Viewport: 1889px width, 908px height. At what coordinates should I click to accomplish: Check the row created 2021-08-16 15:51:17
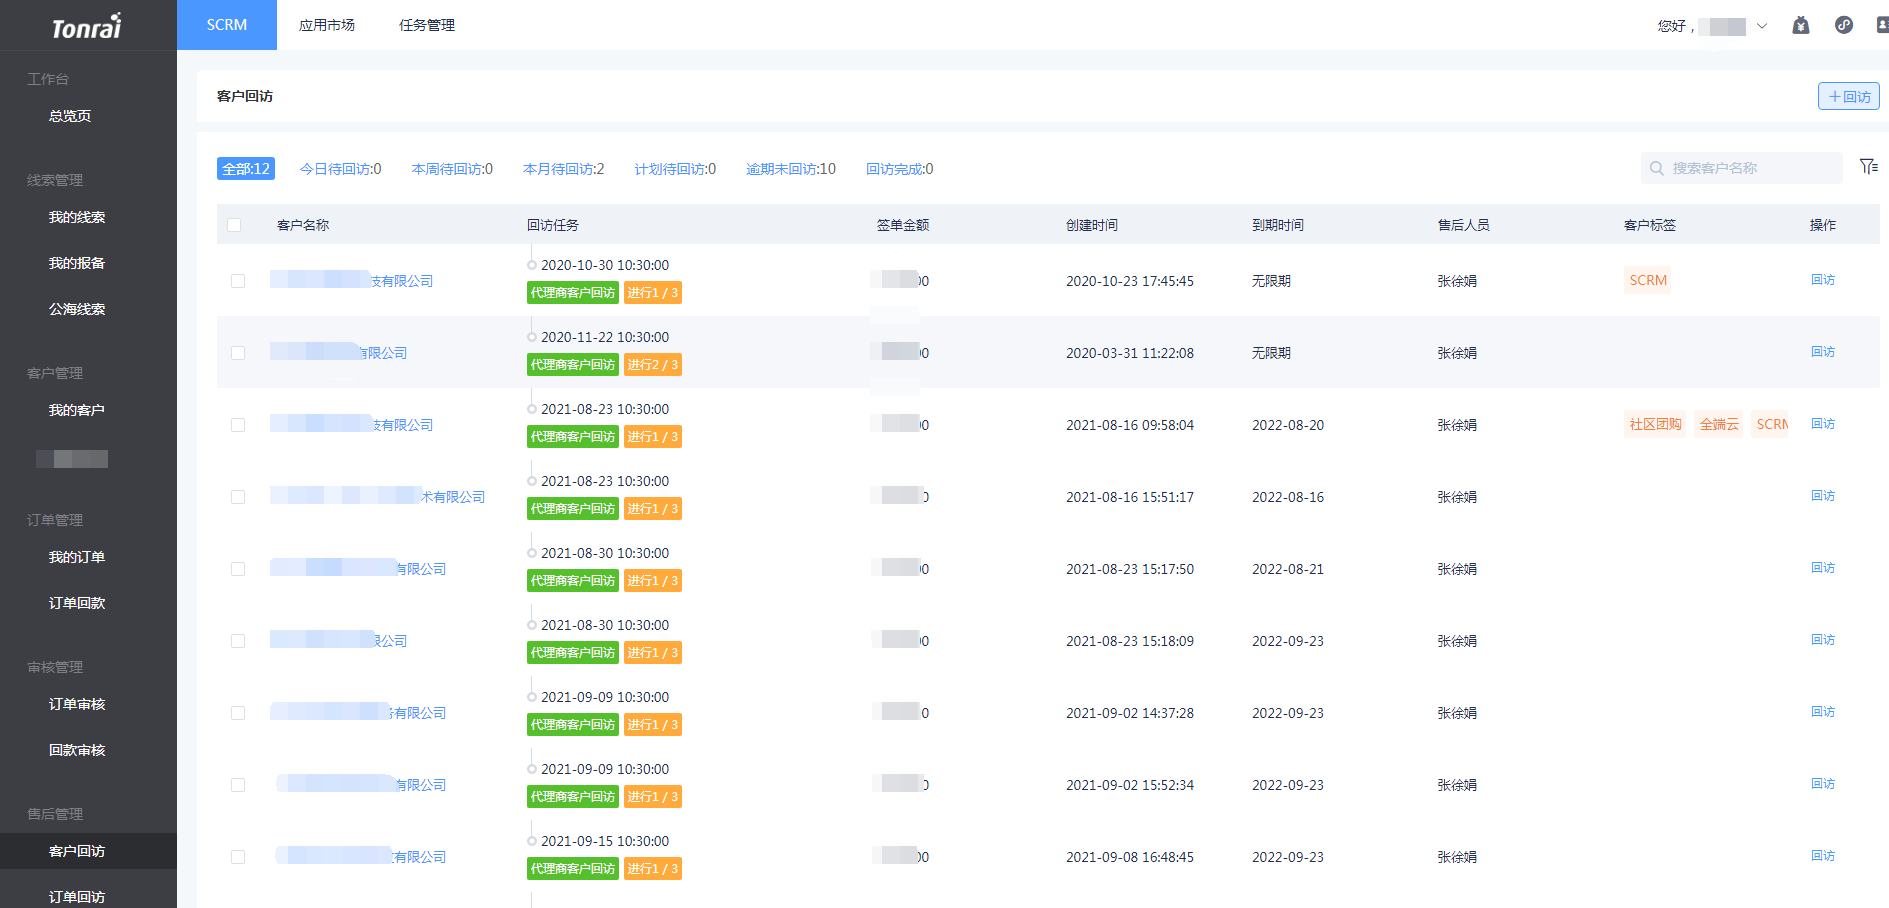coord(238,497)
